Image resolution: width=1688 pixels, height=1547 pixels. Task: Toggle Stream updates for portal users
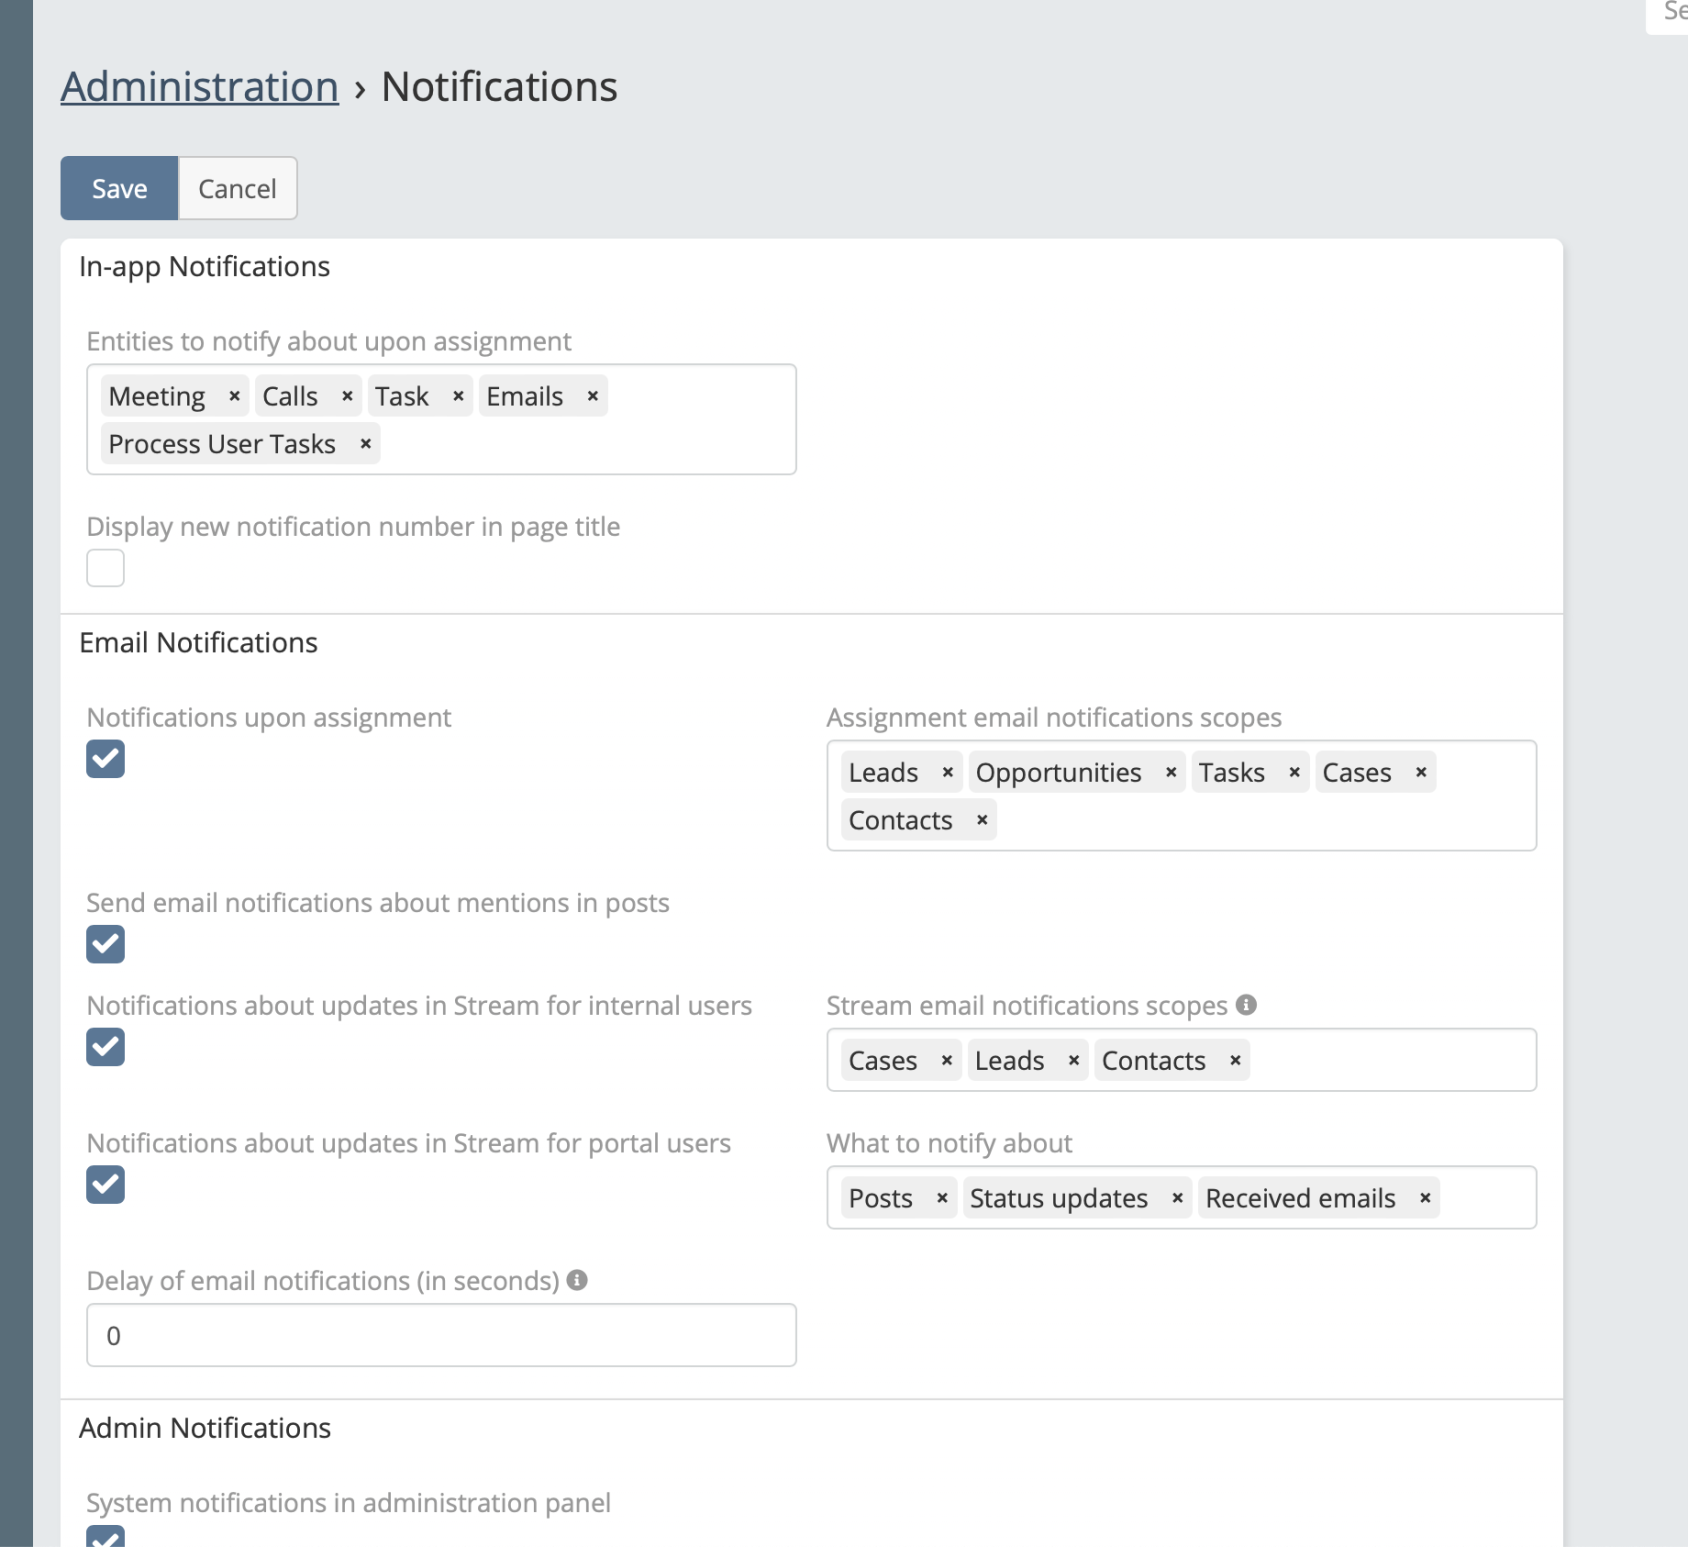click(x=105, y=1185)
